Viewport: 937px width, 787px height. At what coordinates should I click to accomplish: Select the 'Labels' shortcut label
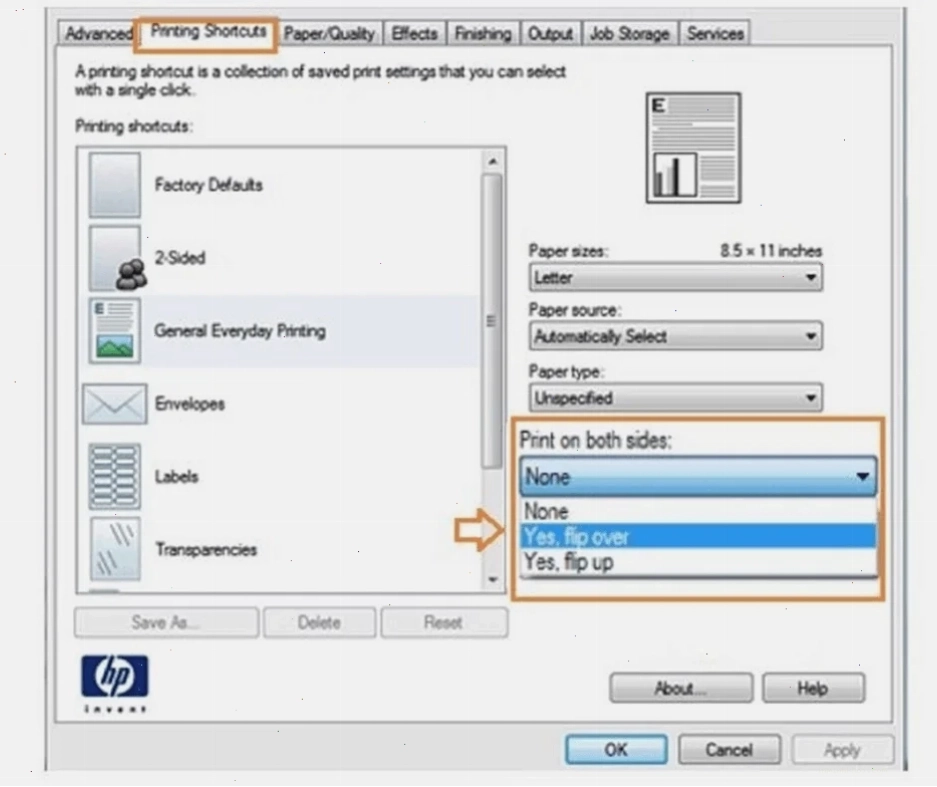tap(176, 476)
